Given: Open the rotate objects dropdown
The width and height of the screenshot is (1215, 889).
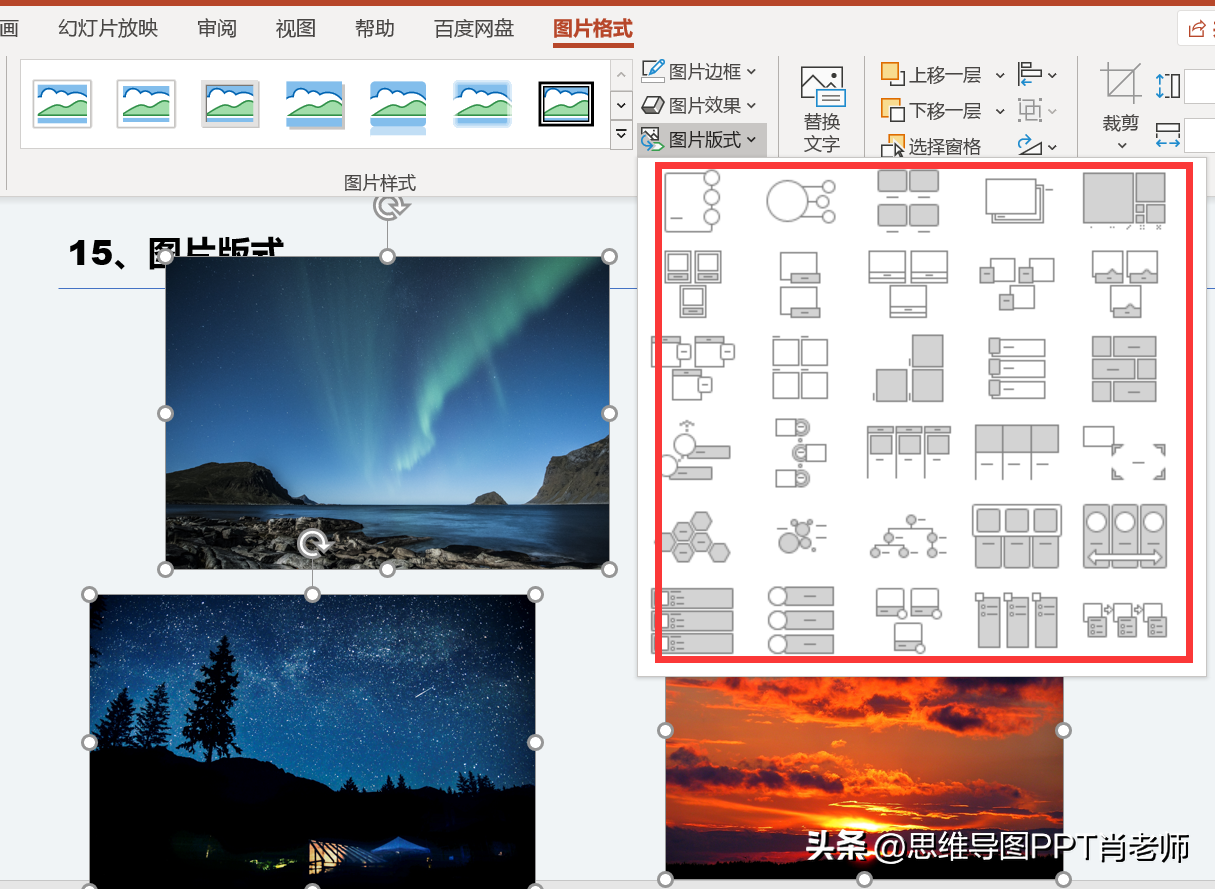Looking at the screenshot, I should coord(1037,146).
